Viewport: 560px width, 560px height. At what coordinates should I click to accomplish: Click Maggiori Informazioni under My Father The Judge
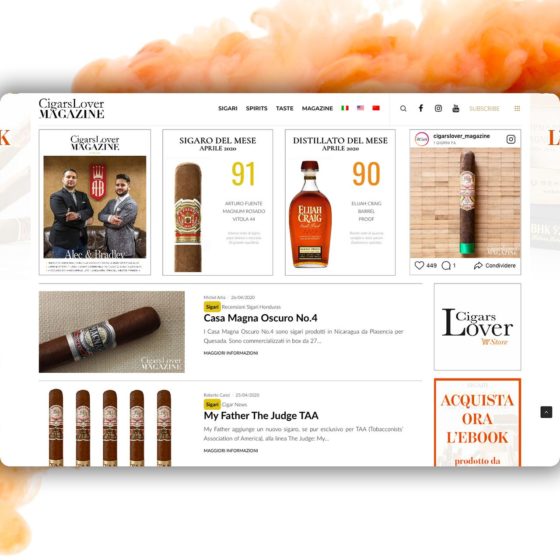point(231,451)
